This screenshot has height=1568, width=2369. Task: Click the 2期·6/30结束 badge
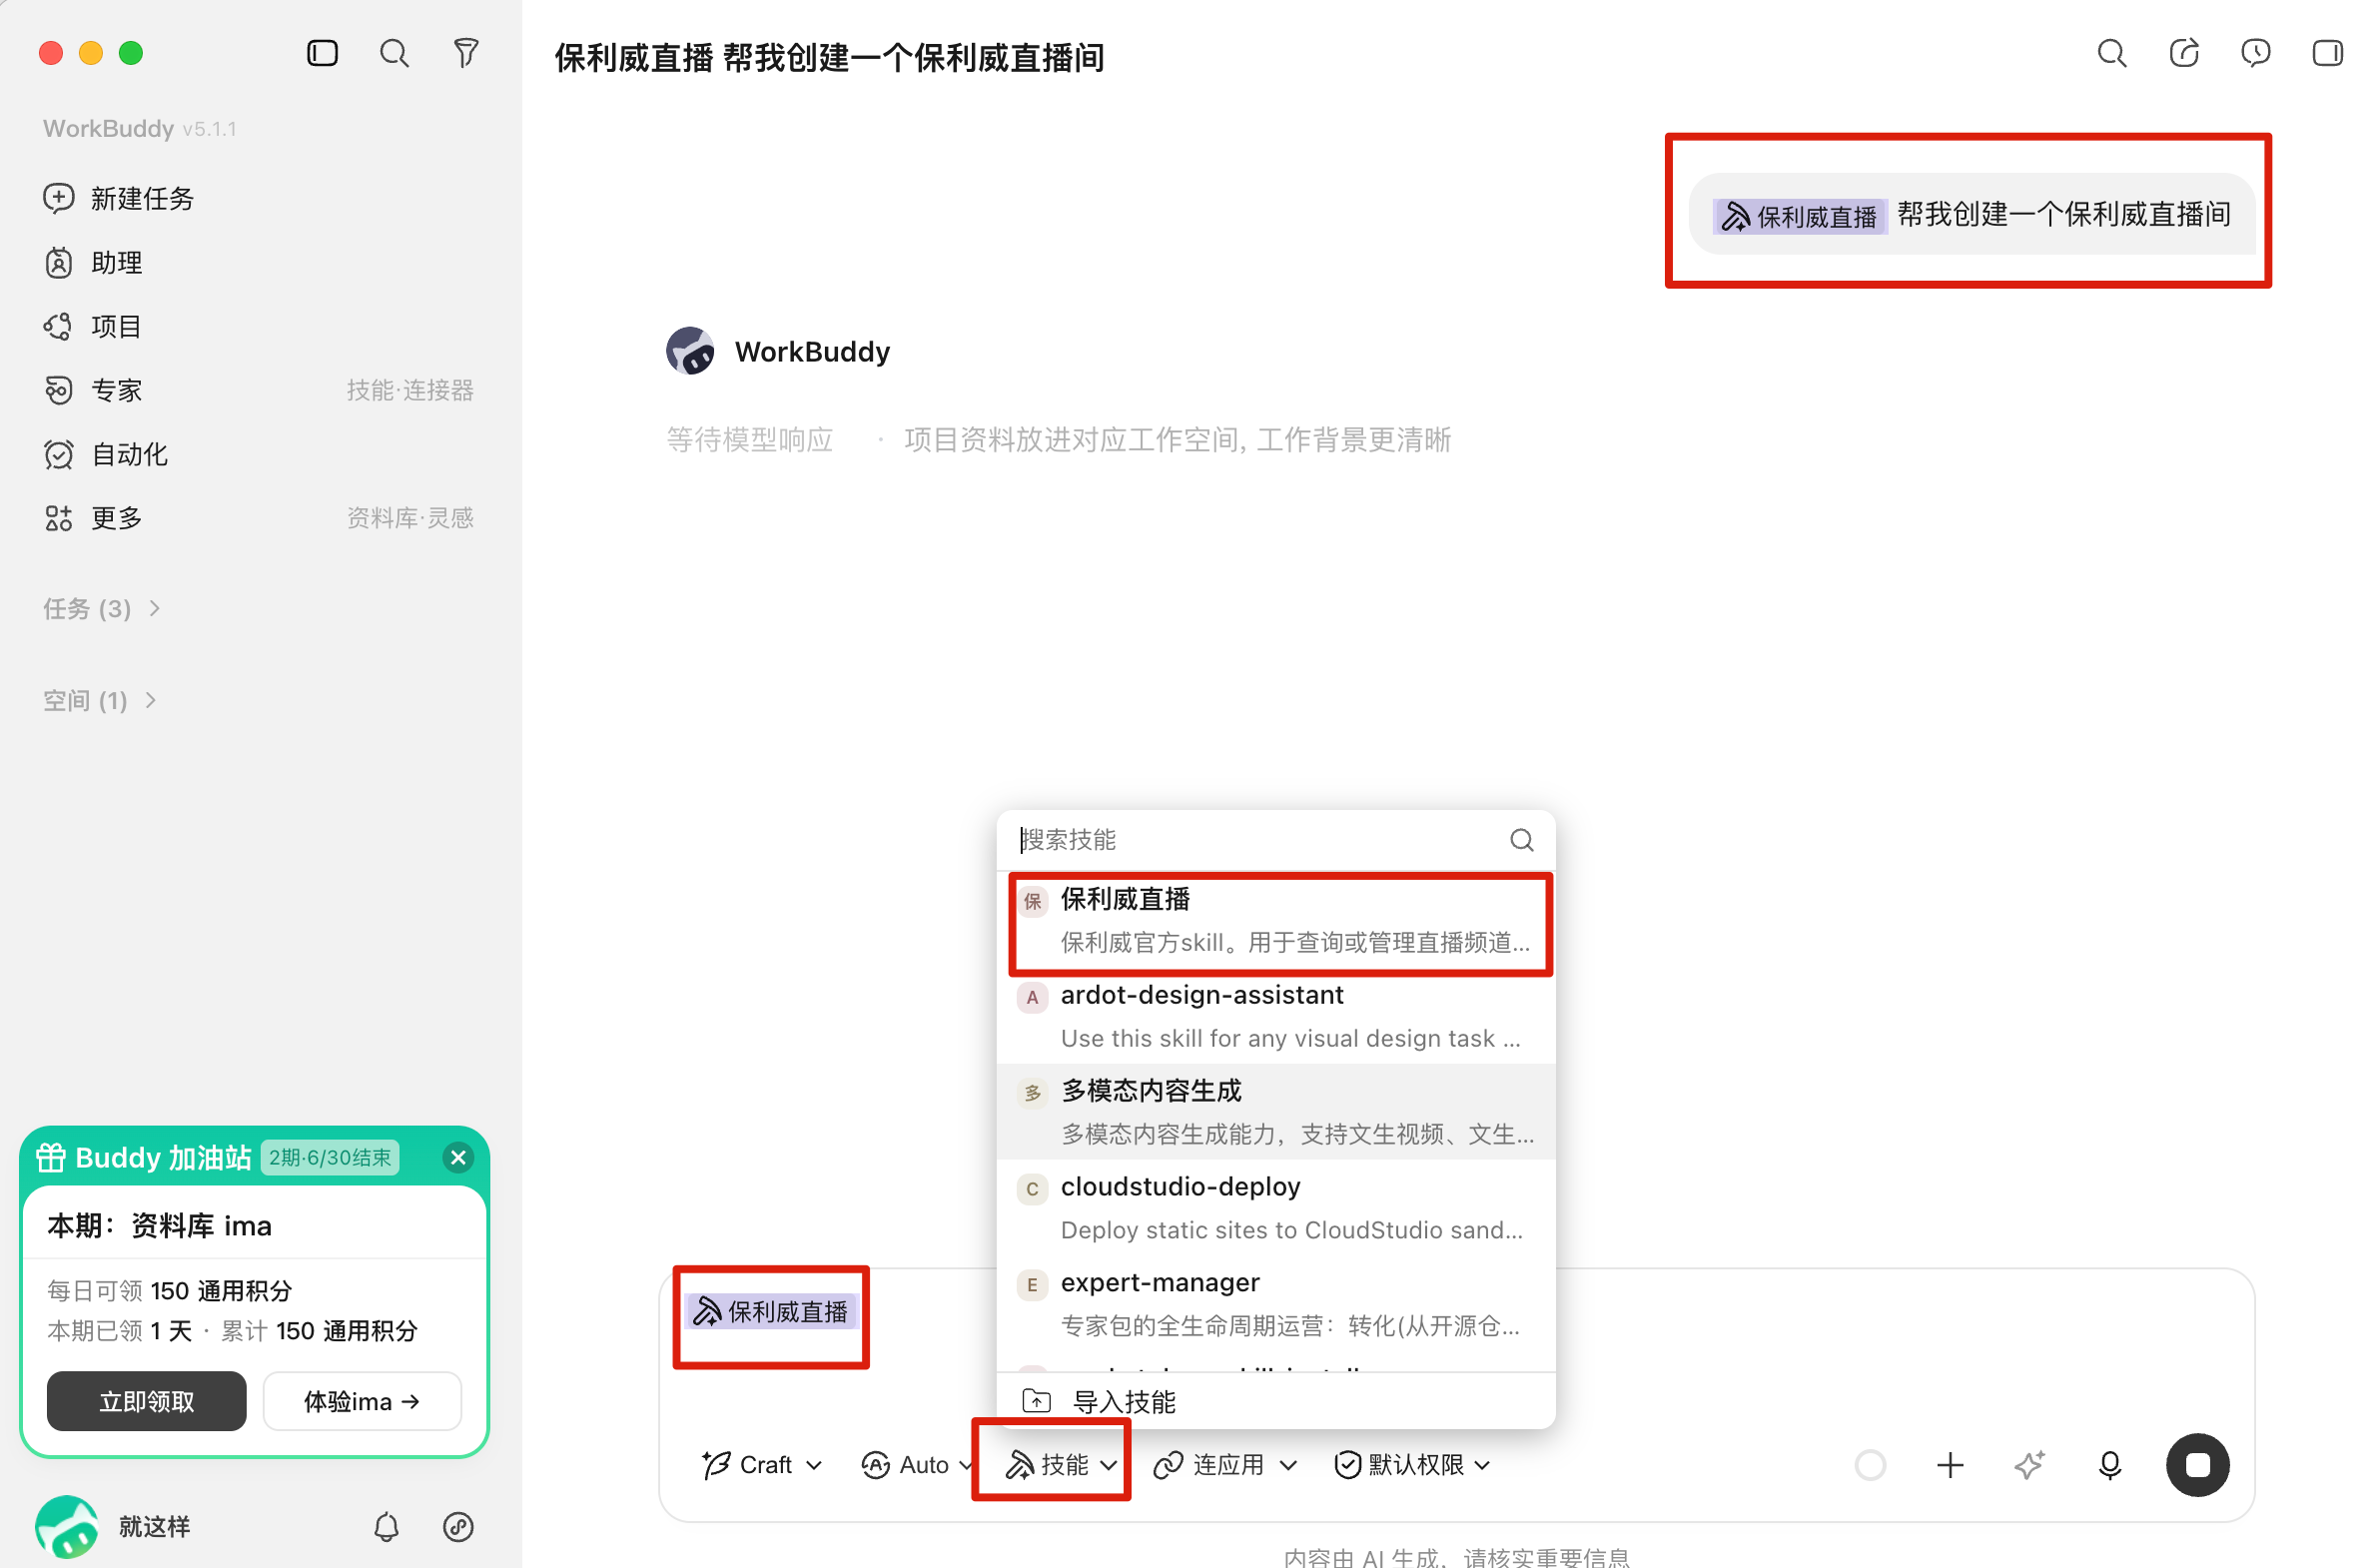pyautogui.click(x=330, y=1157)
